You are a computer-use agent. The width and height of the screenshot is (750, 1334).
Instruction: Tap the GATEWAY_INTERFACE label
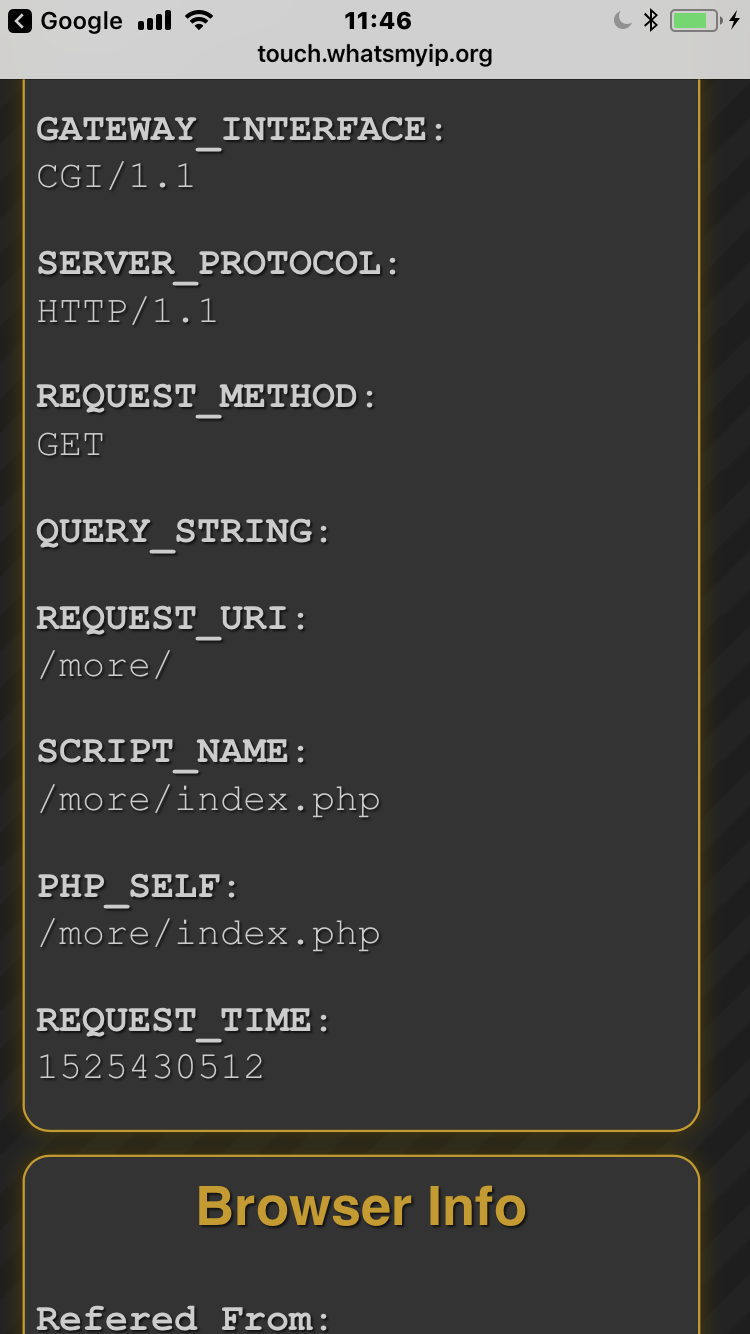click(240, 128)
